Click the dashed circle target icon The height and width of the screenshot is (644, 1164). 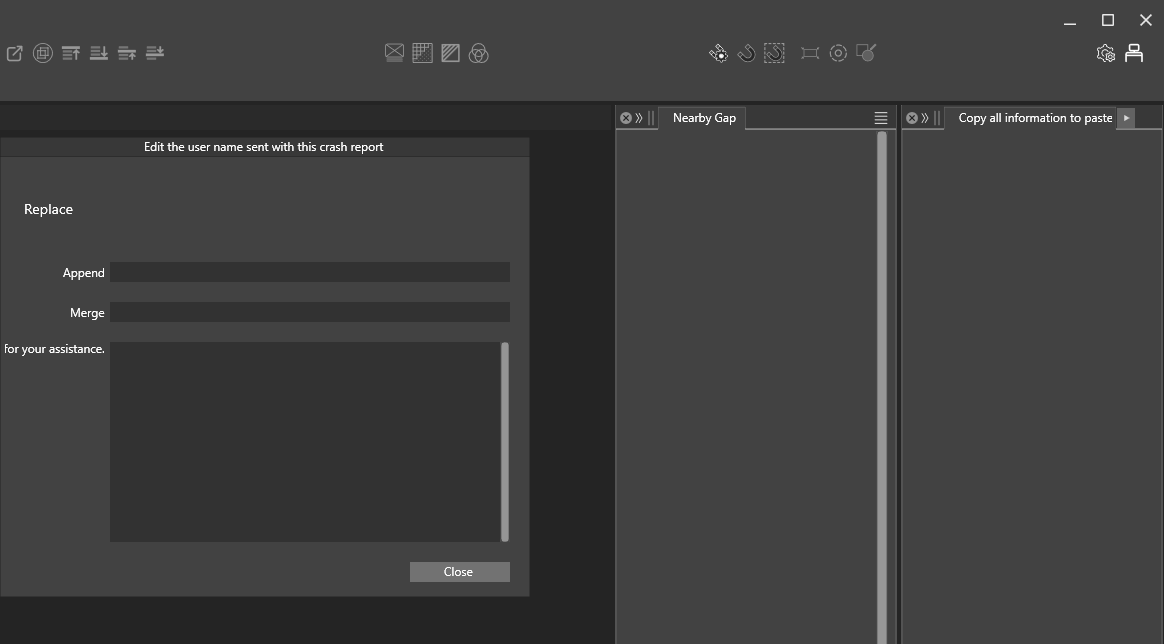tap(838, 54)
